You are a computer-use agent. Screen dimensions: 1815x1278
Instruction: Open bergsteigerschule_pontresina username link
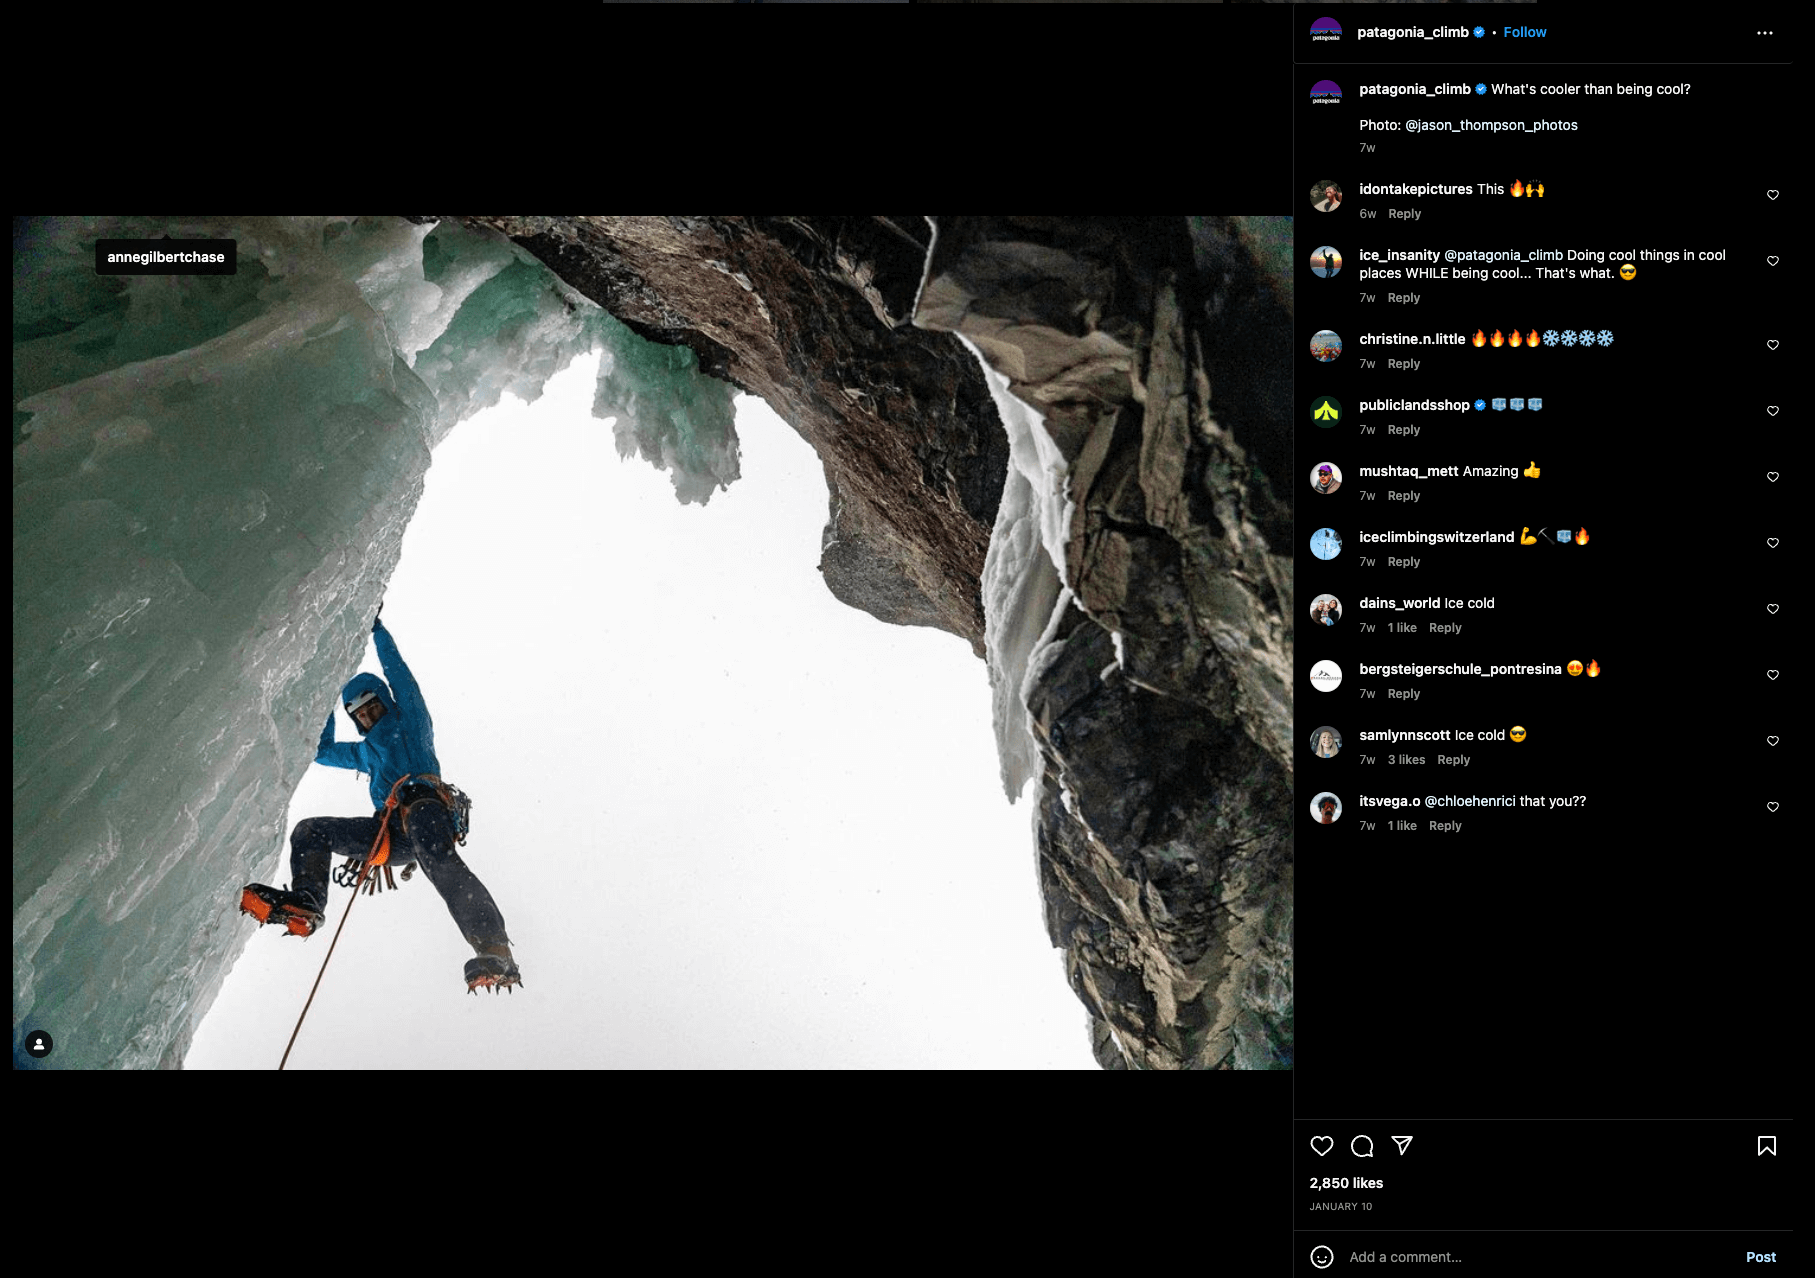1460,669
